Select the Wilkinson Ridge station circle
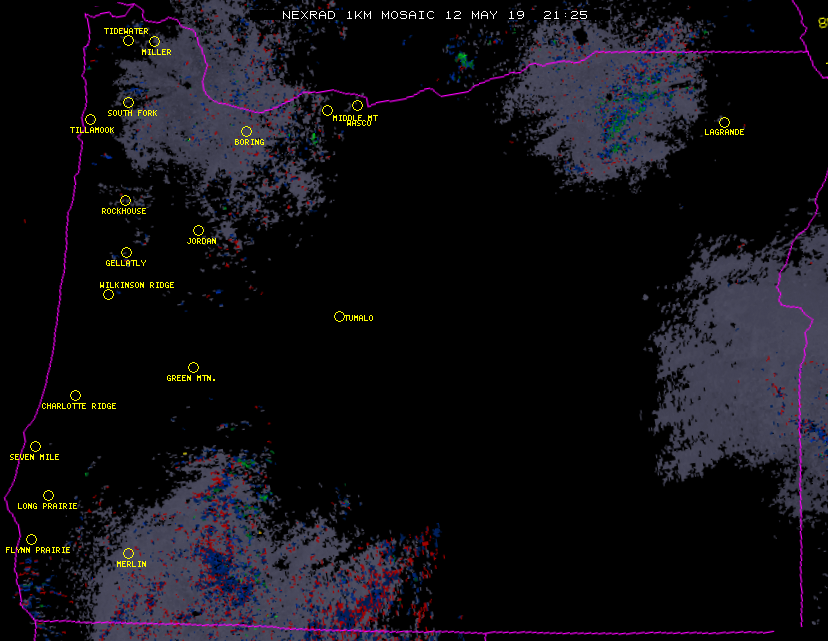The width and height of the screenshot is (828, 641). click(108, 295)
